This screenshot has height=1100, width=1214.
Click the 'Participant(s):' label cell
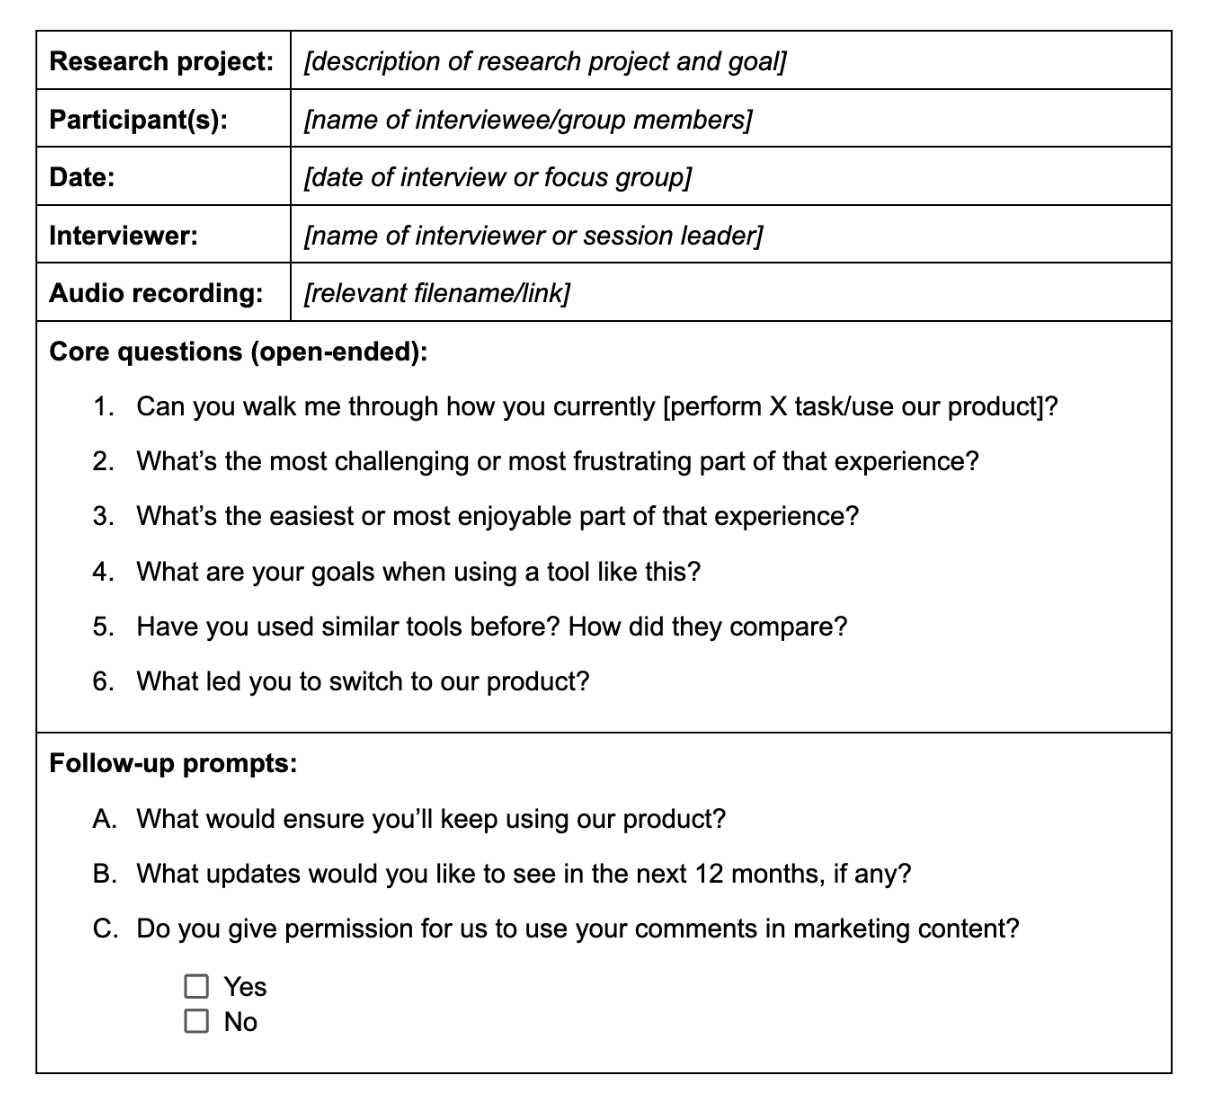(x=138, y=120)
